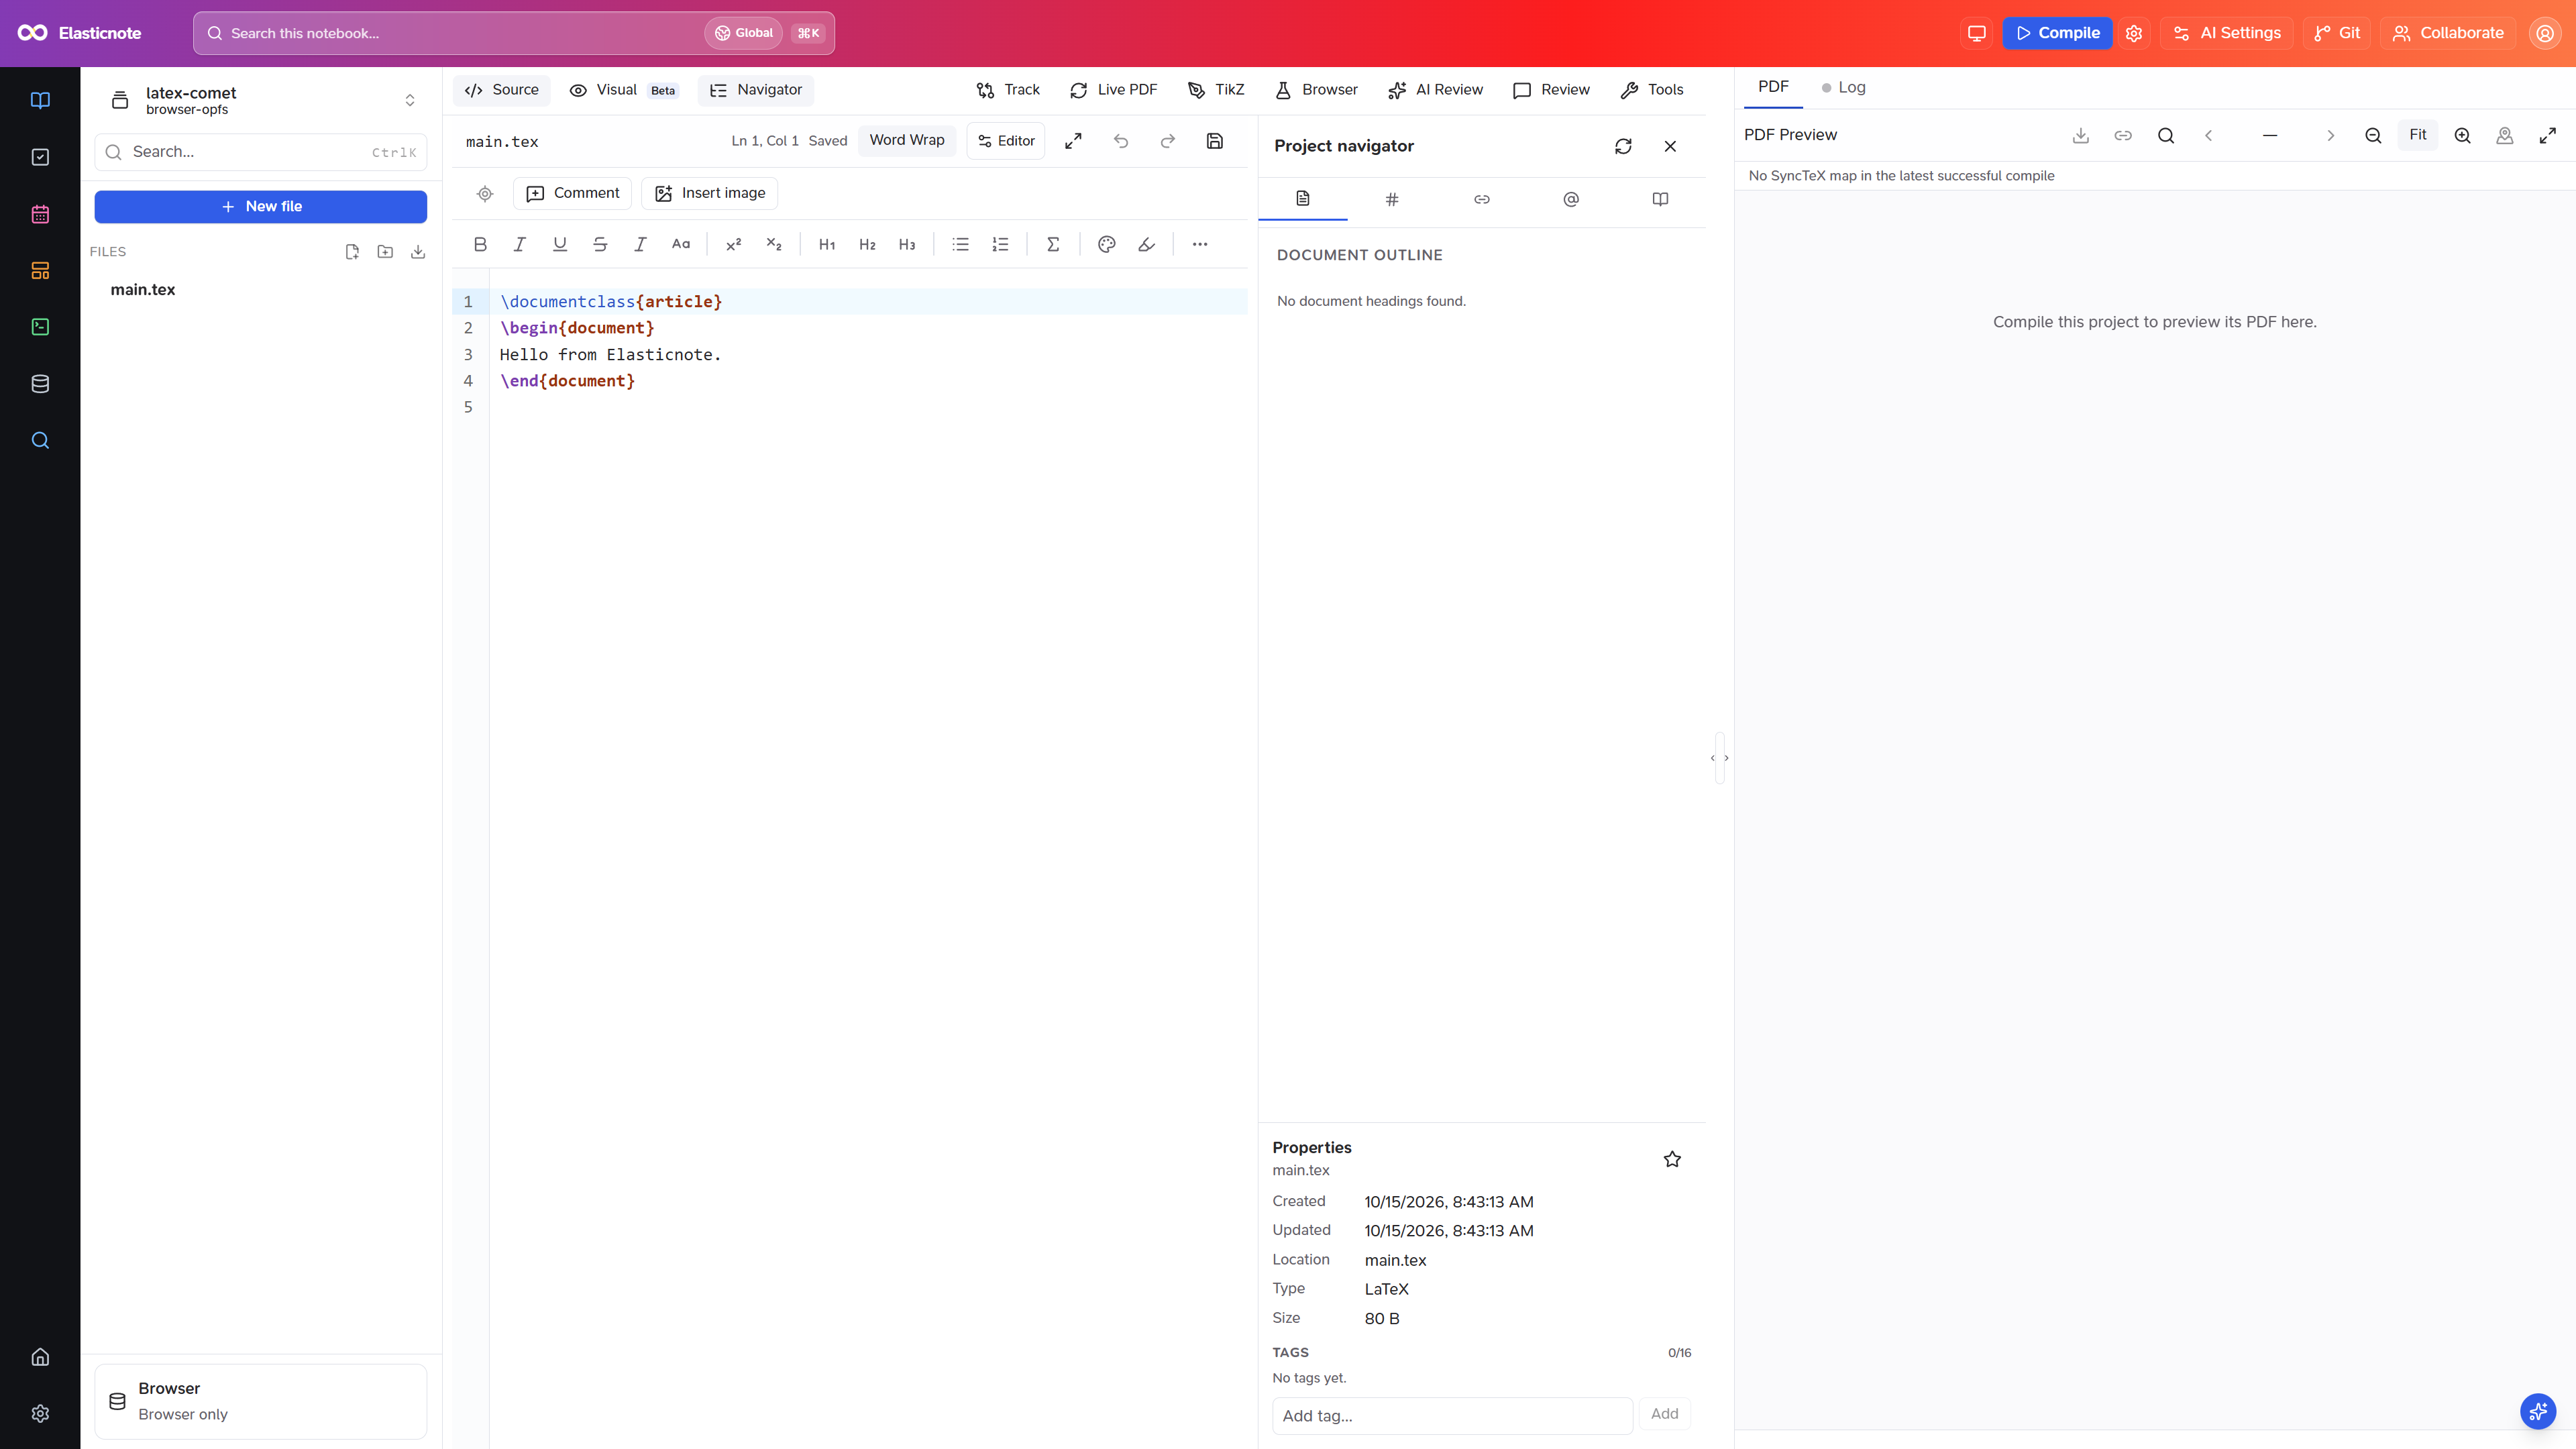Image resolution: width=2576 pixels, height=1449 pixels.
Task: Select Fit zoom option in PDF preview
Action: coord(2418,135)
